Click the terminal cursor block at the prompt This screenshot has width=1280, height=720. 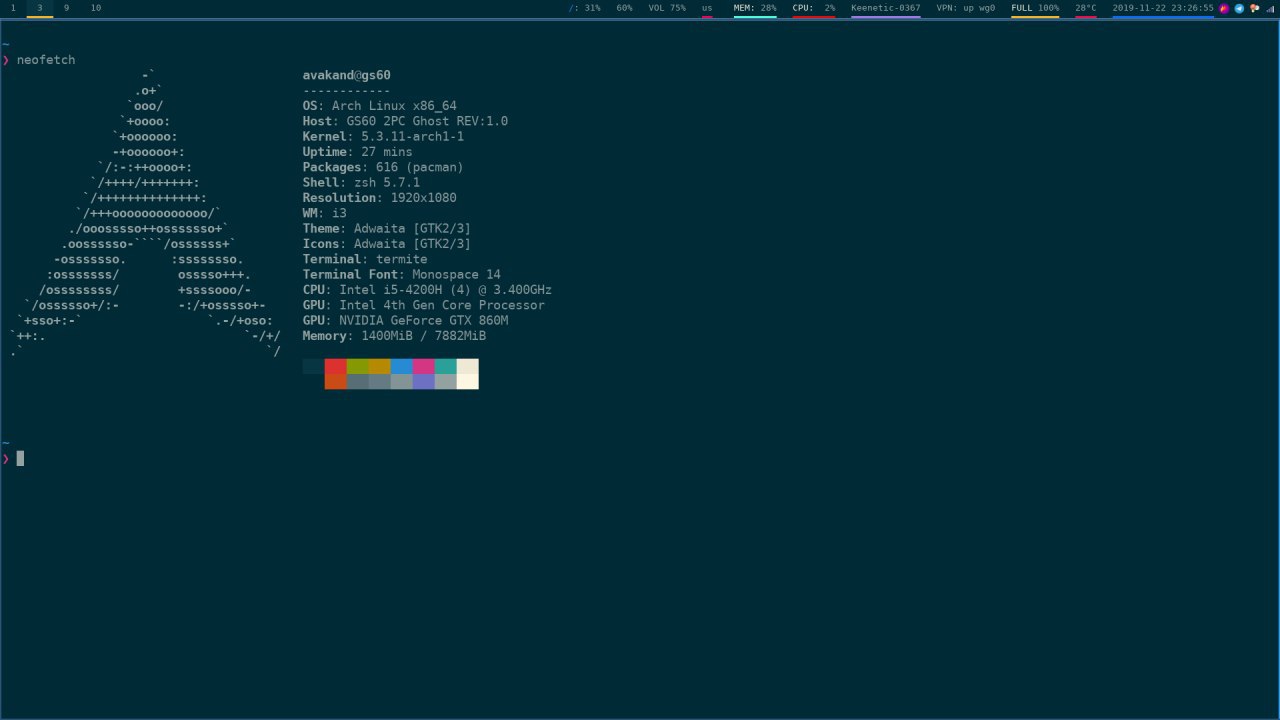20,458
